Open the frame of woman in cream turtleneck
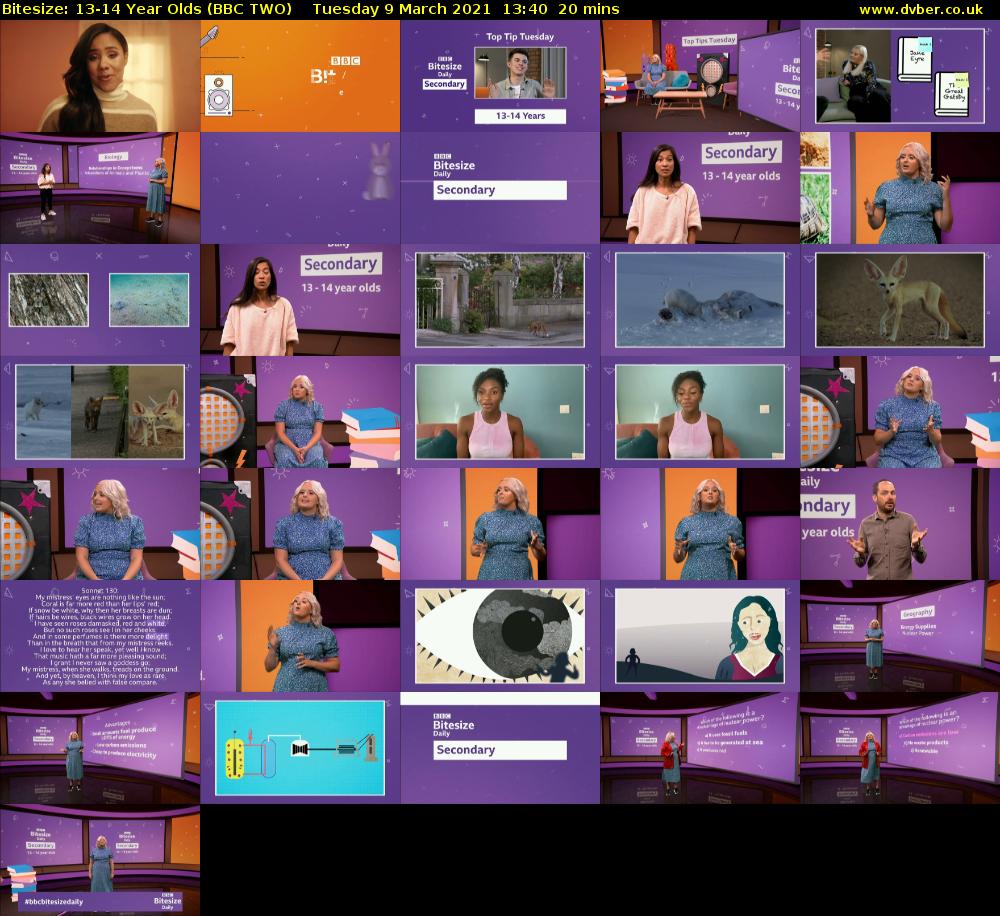The height and width of the screenshot is (916, 1000). pyautogui.click(x=100, y=76)
